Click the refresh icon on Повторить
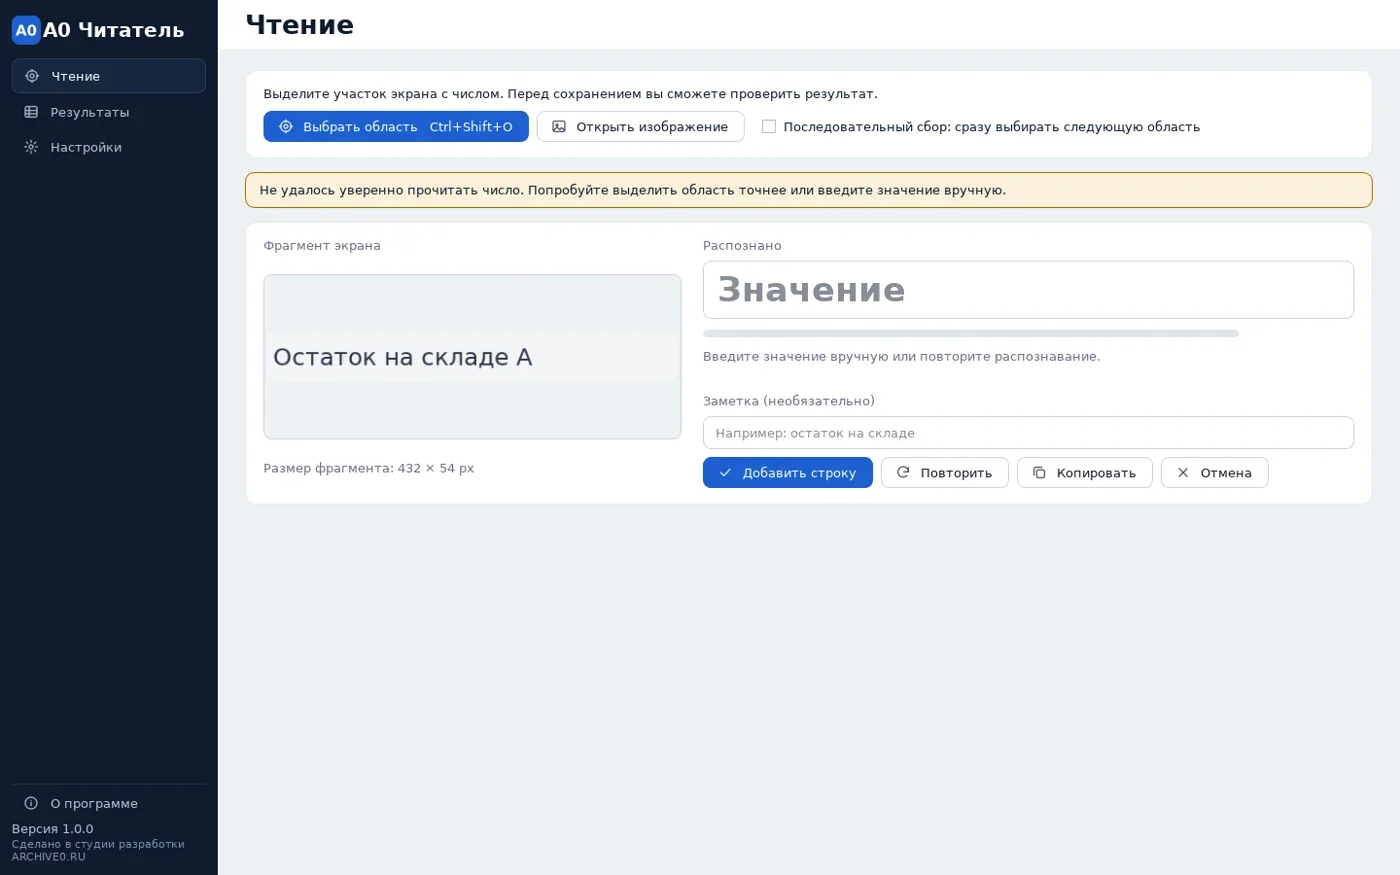Screen dimensions: 1400x875 pos(903,473)
